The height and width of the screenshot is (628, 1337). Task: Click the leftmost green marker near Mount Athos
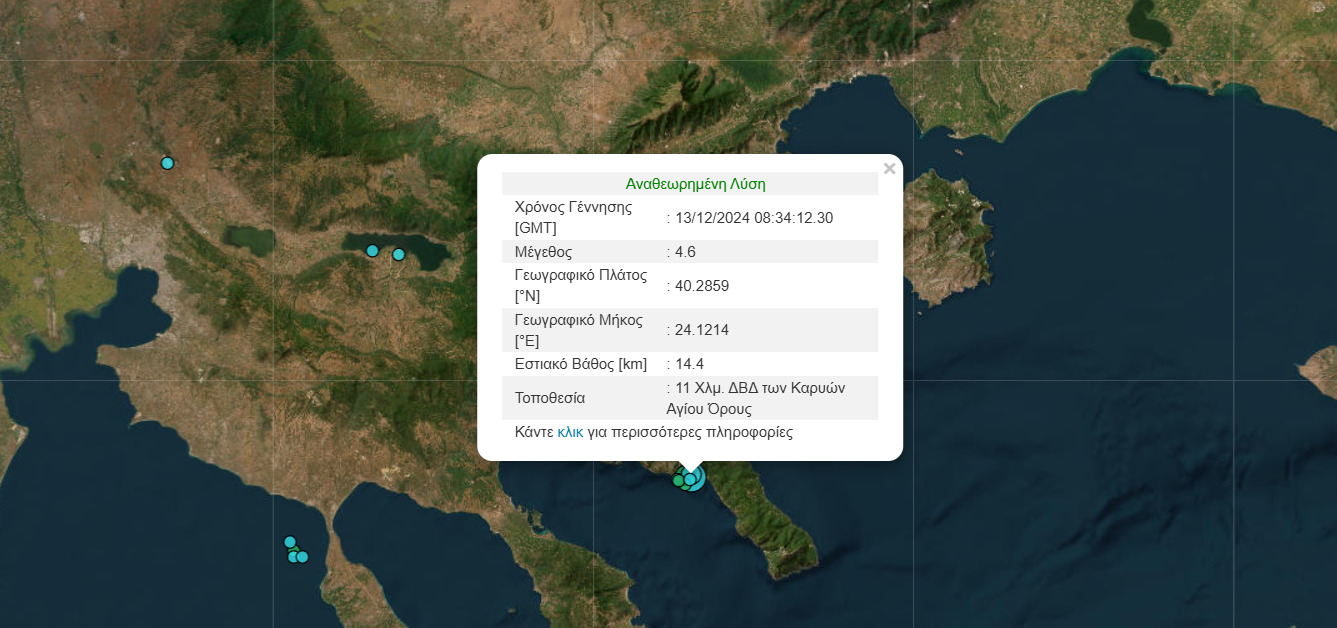tap(678, 481)
